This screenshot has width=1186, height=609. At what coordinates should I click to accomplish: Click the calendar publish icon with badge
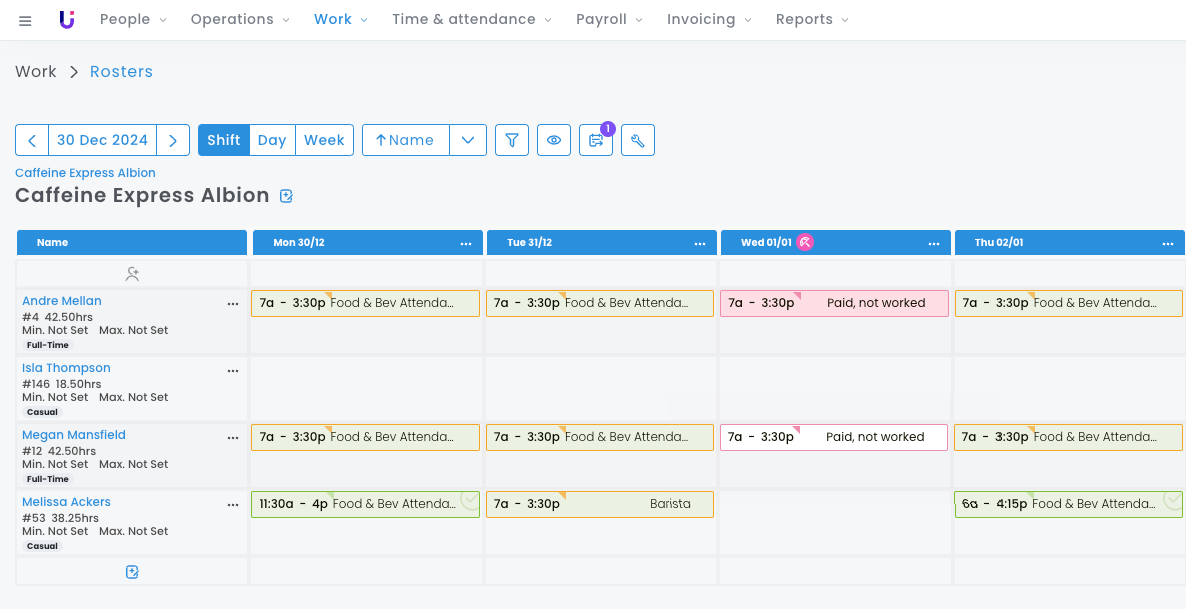tap(596, 140)
